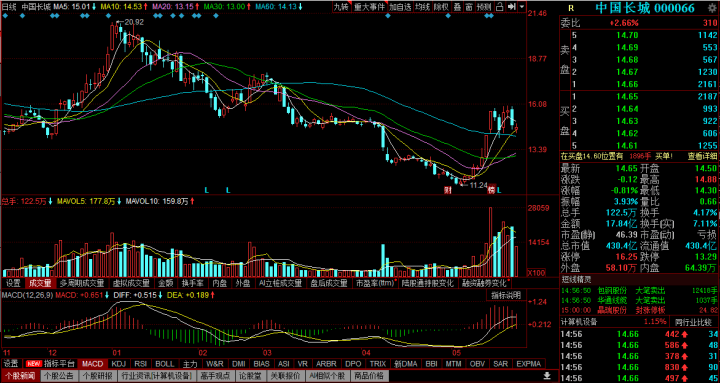The height and width of the screenshot is (383, 720).
Task: Expand the toolbar dropdown arrow
Action: click(523, 6)
